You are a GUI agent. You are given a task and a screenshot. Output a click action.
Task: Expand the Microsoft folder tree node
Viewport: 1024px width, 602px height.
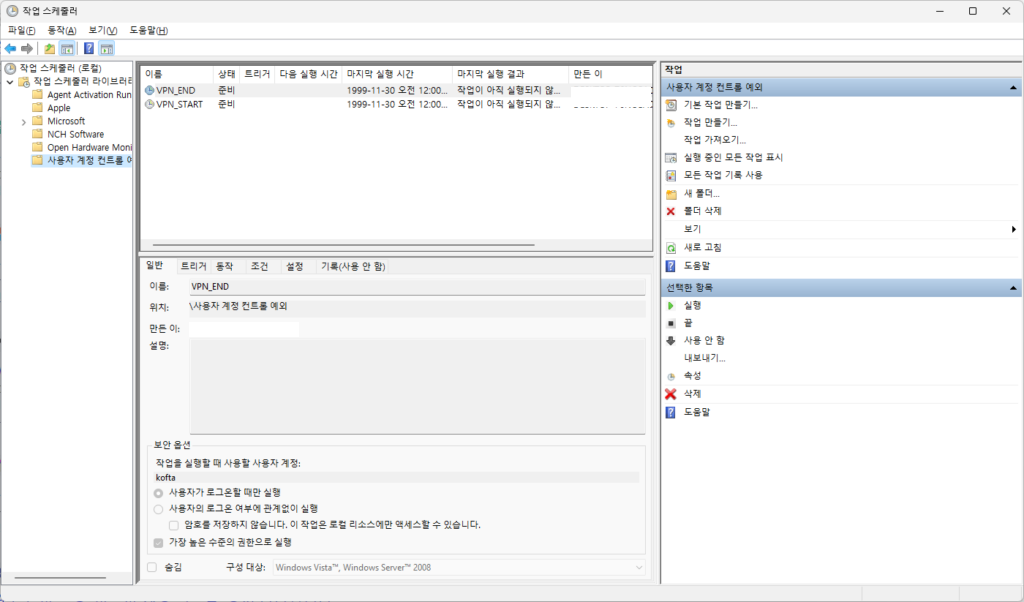(24, 121)
